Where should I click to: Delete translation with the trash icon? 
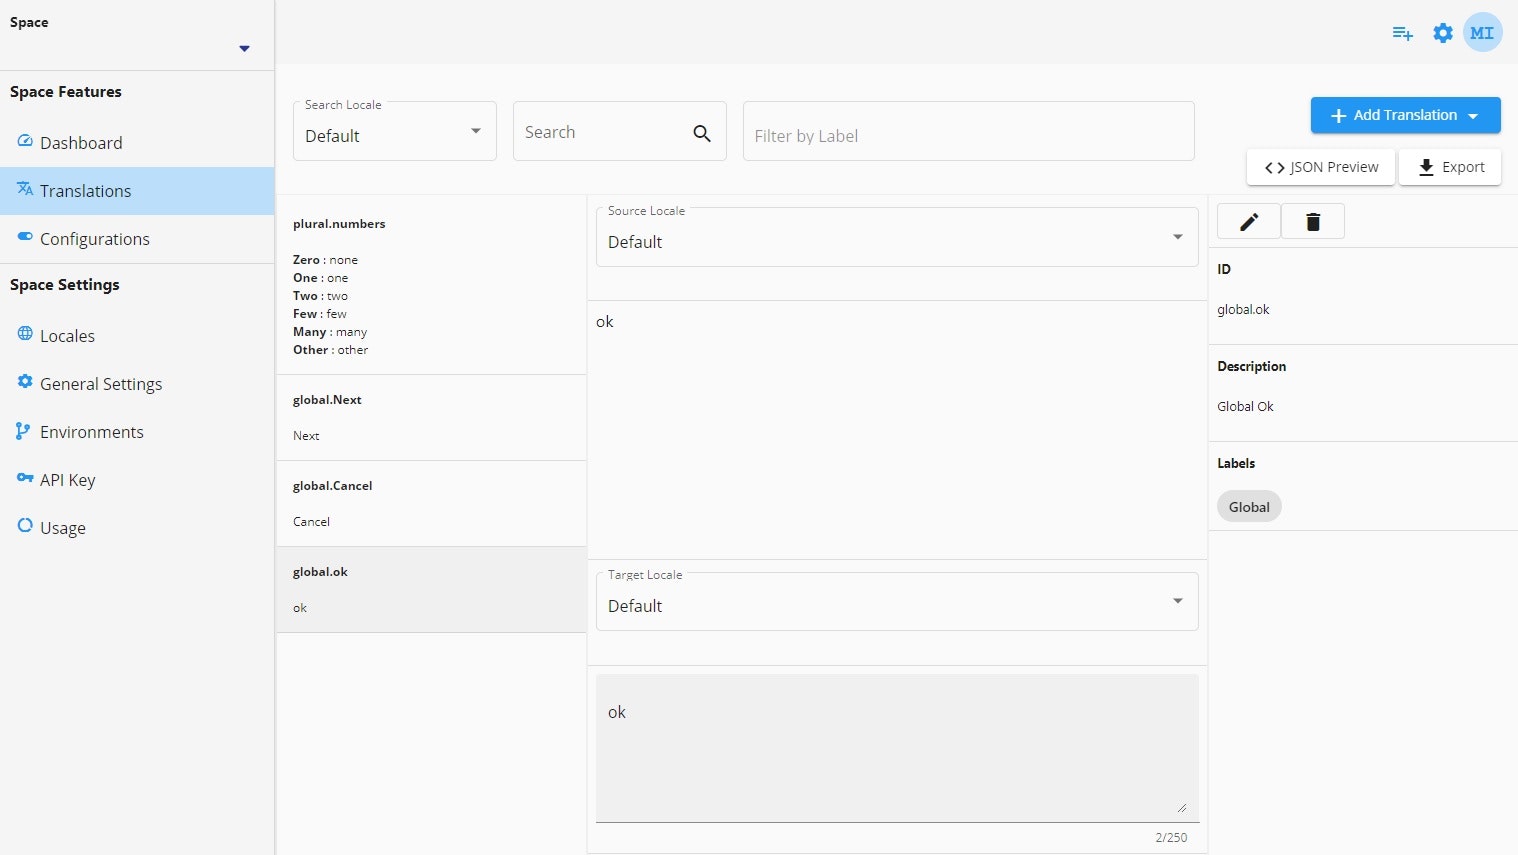click(x=1313, y=222)
